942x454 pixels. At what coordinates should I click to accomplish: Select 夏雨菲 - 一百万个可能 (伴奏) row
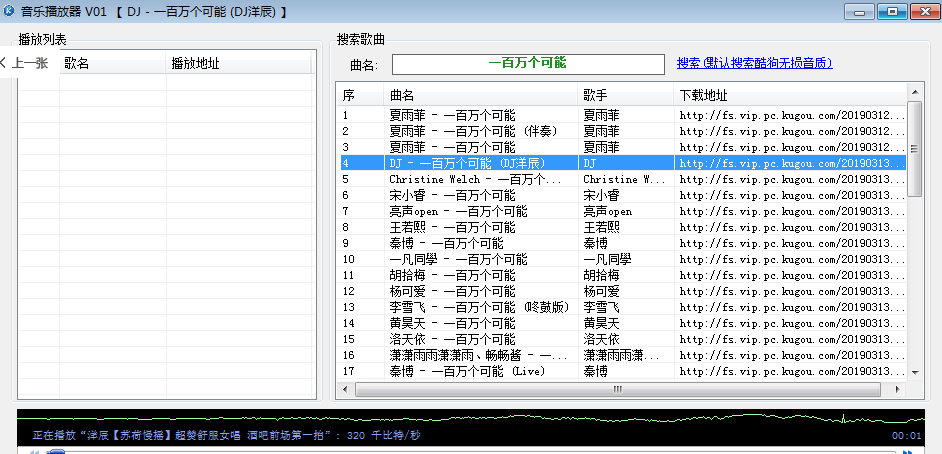[622, 131]
